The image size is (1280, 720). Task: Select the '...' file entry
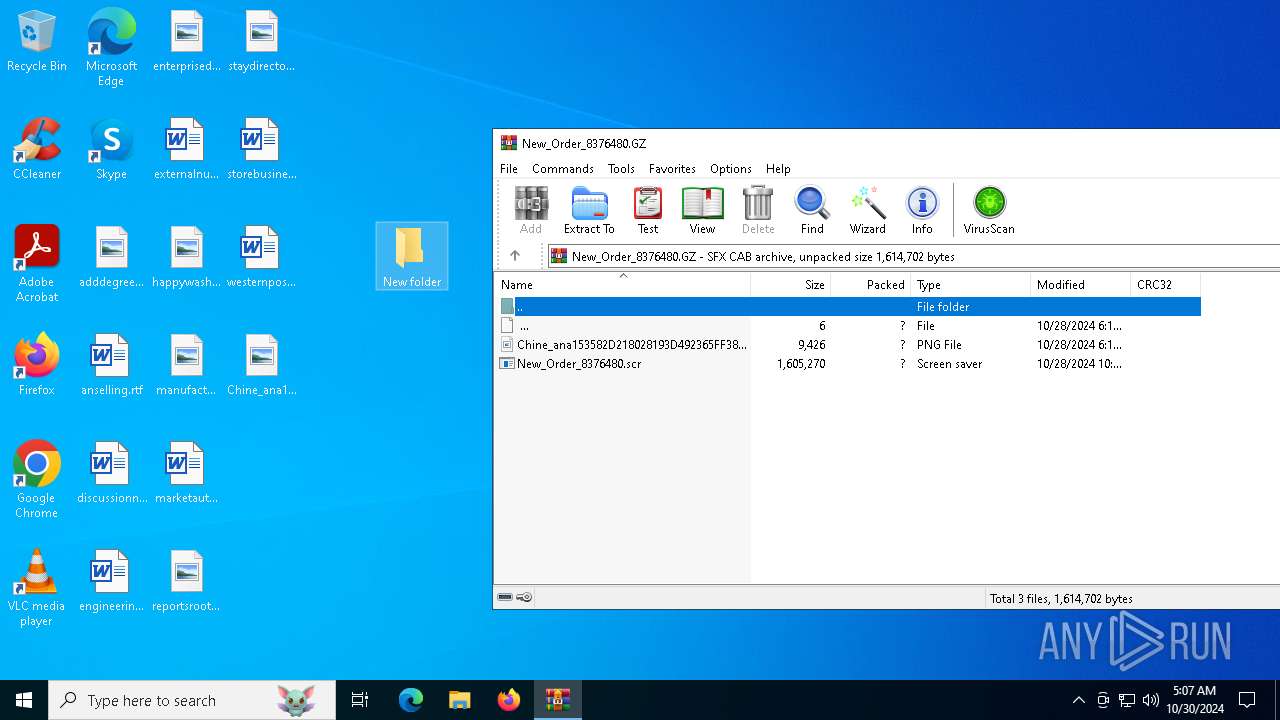848,326
